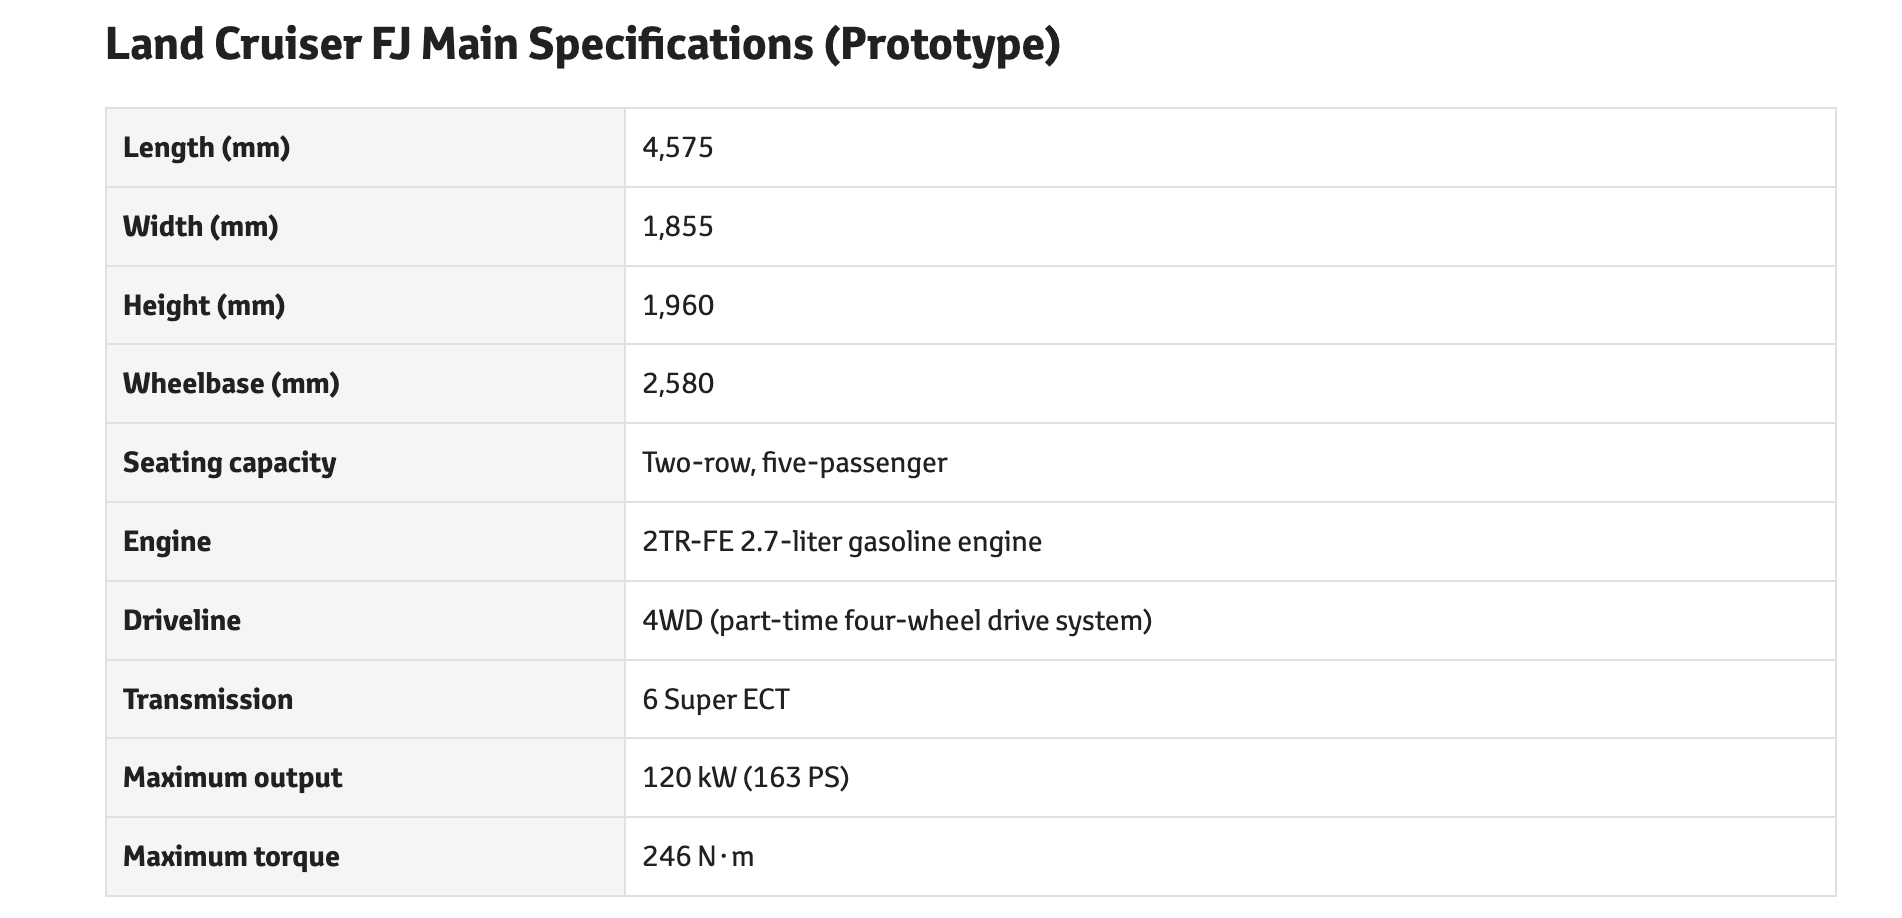This screenshot has width=1902, height=918.
Task: Click the Driveline row label
Action: pos(182,621)
